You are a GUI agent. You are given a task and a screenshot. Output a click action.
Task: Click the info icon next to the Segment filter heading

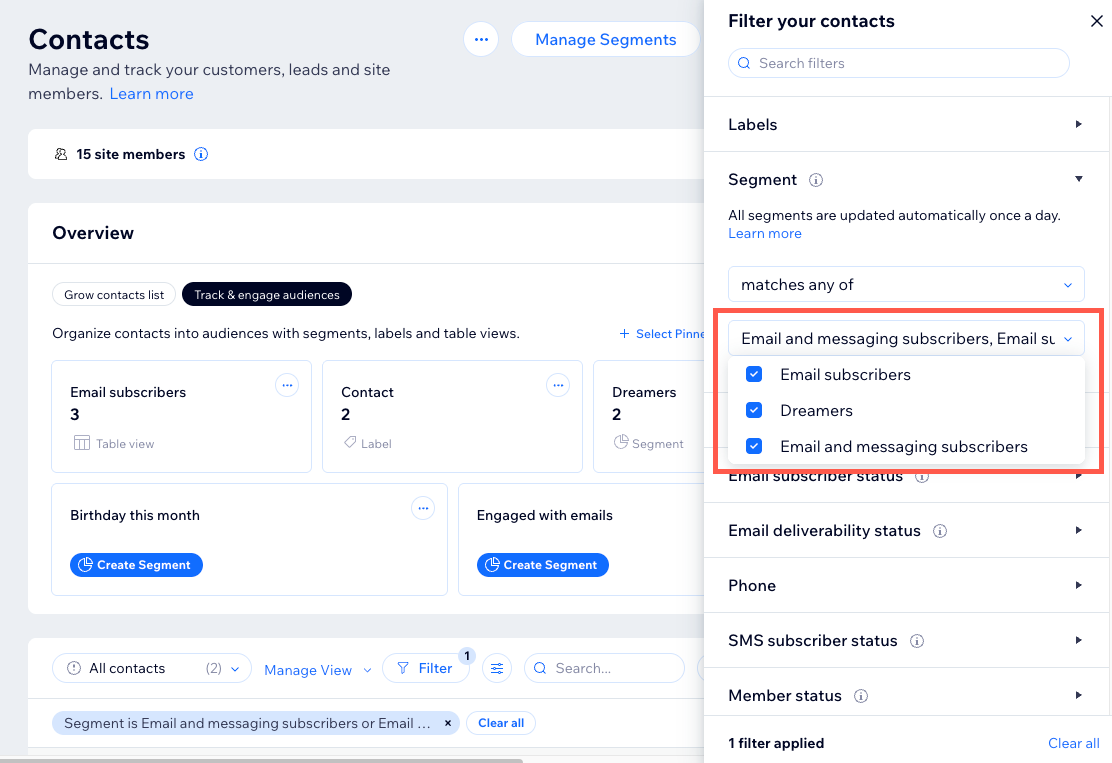click(815, 179)
